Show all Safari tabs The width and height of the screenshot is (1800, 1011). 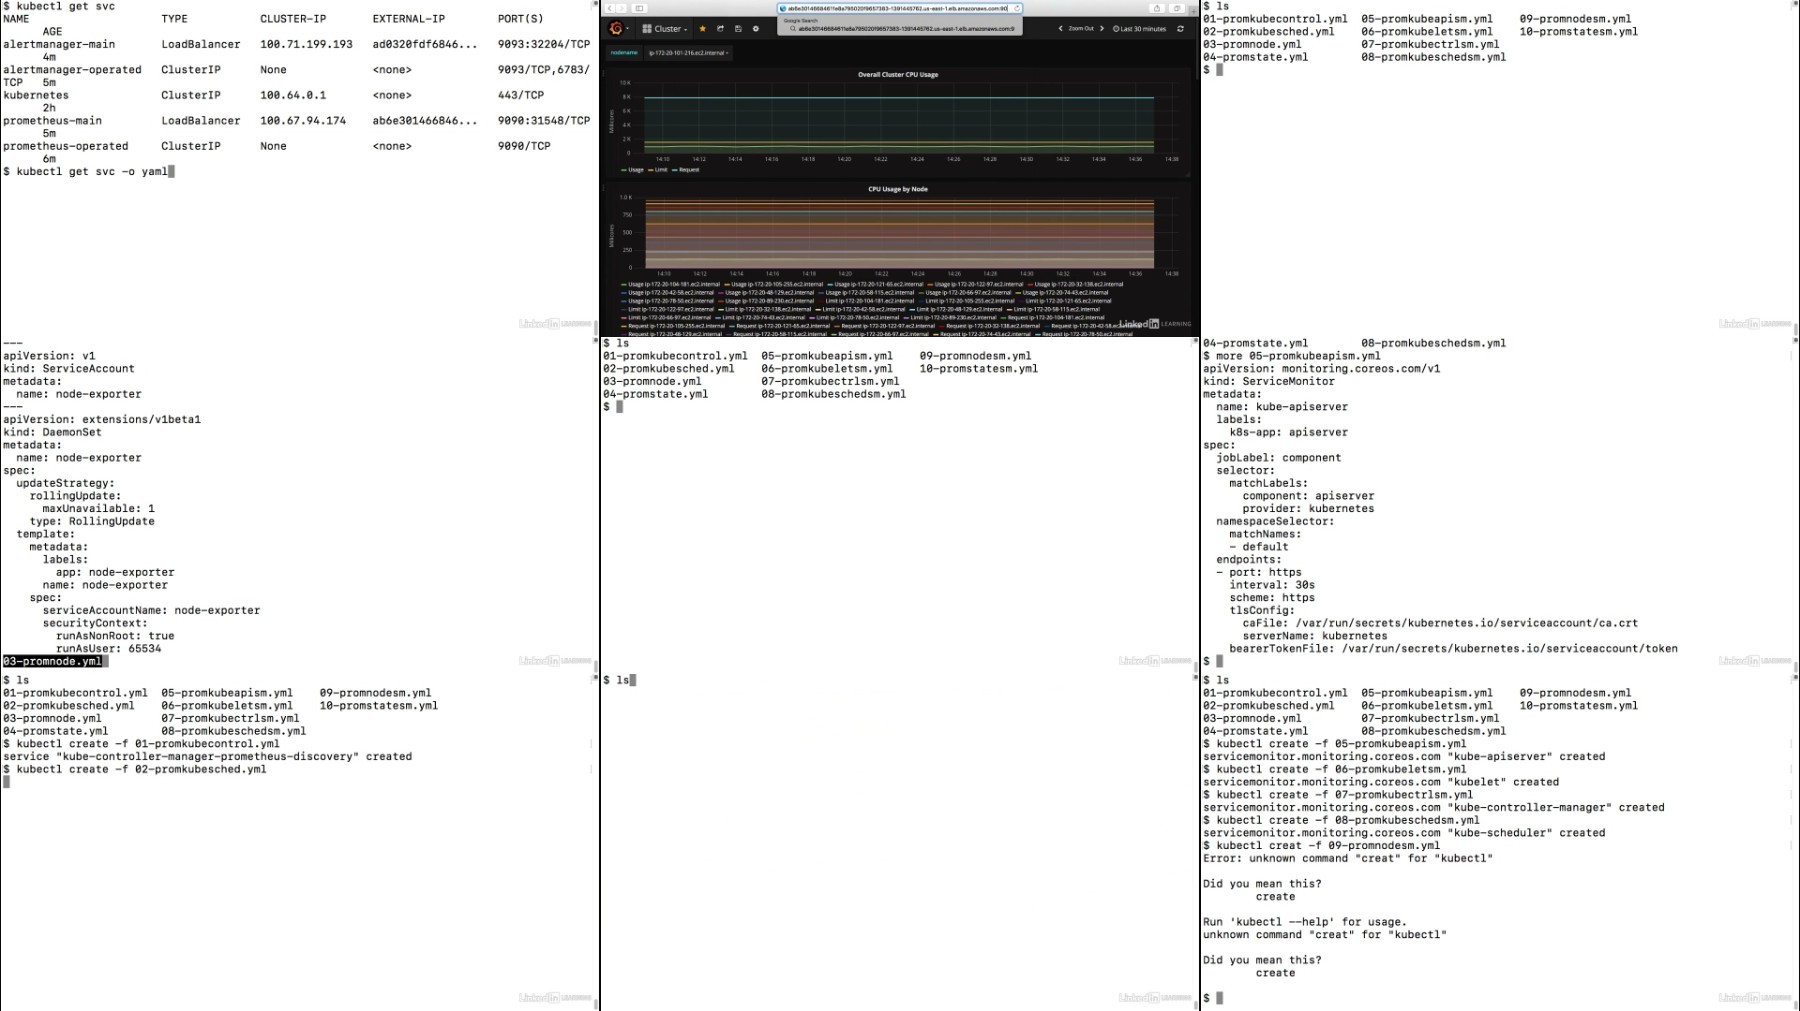coord(1177,8)
